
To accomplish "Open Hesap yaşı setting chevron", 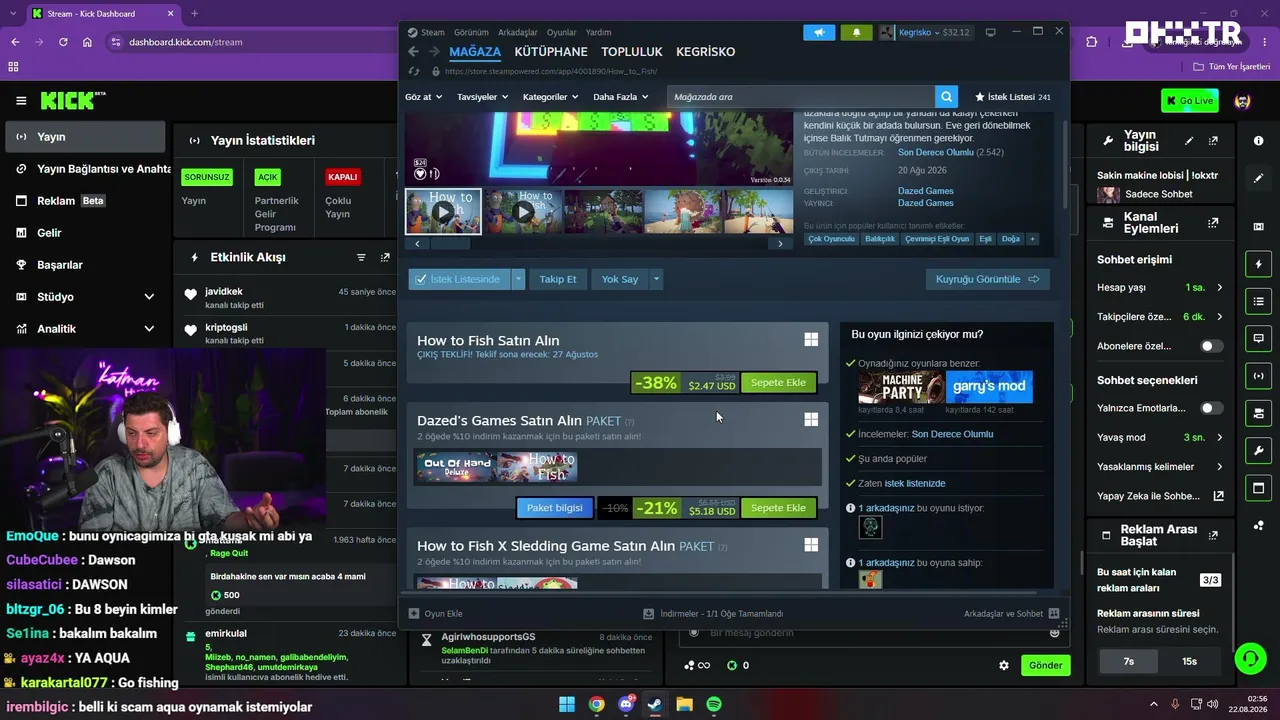I will pyautogui.click(x=1219, y=288).
